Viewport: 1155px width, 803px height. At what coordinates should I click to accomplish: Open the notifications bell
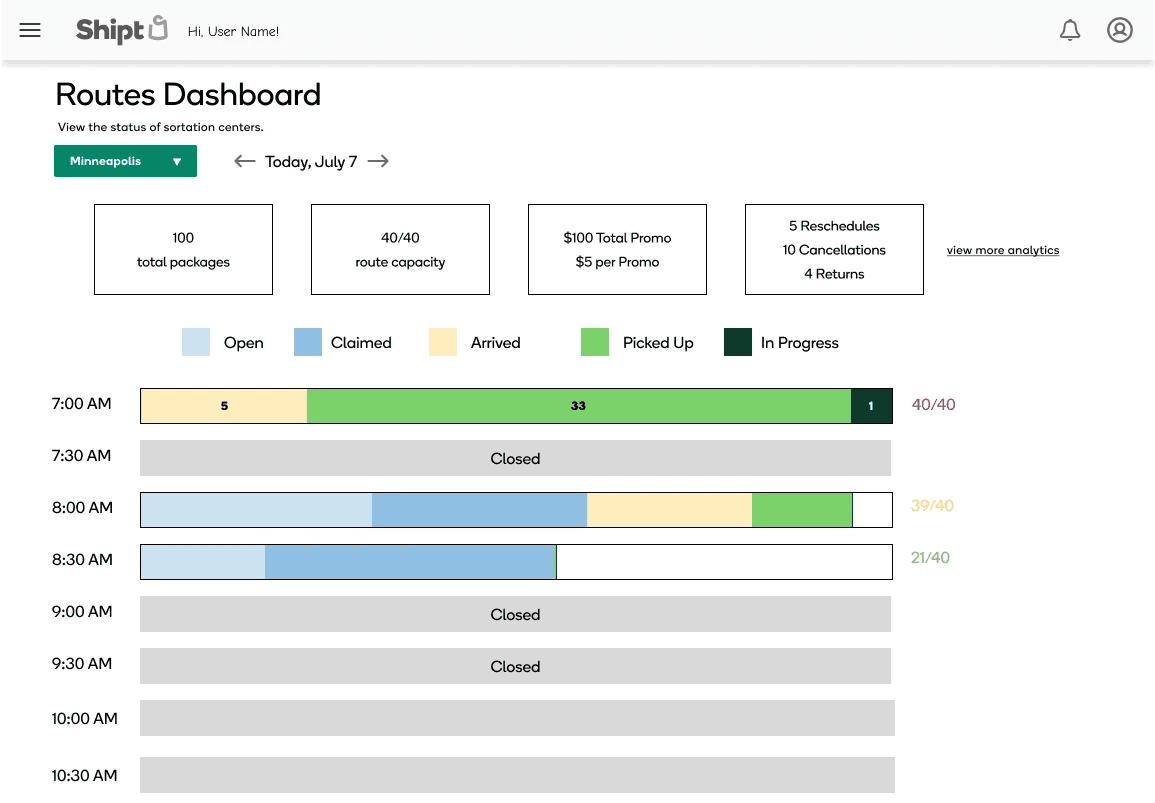(x=1070, y=30)
